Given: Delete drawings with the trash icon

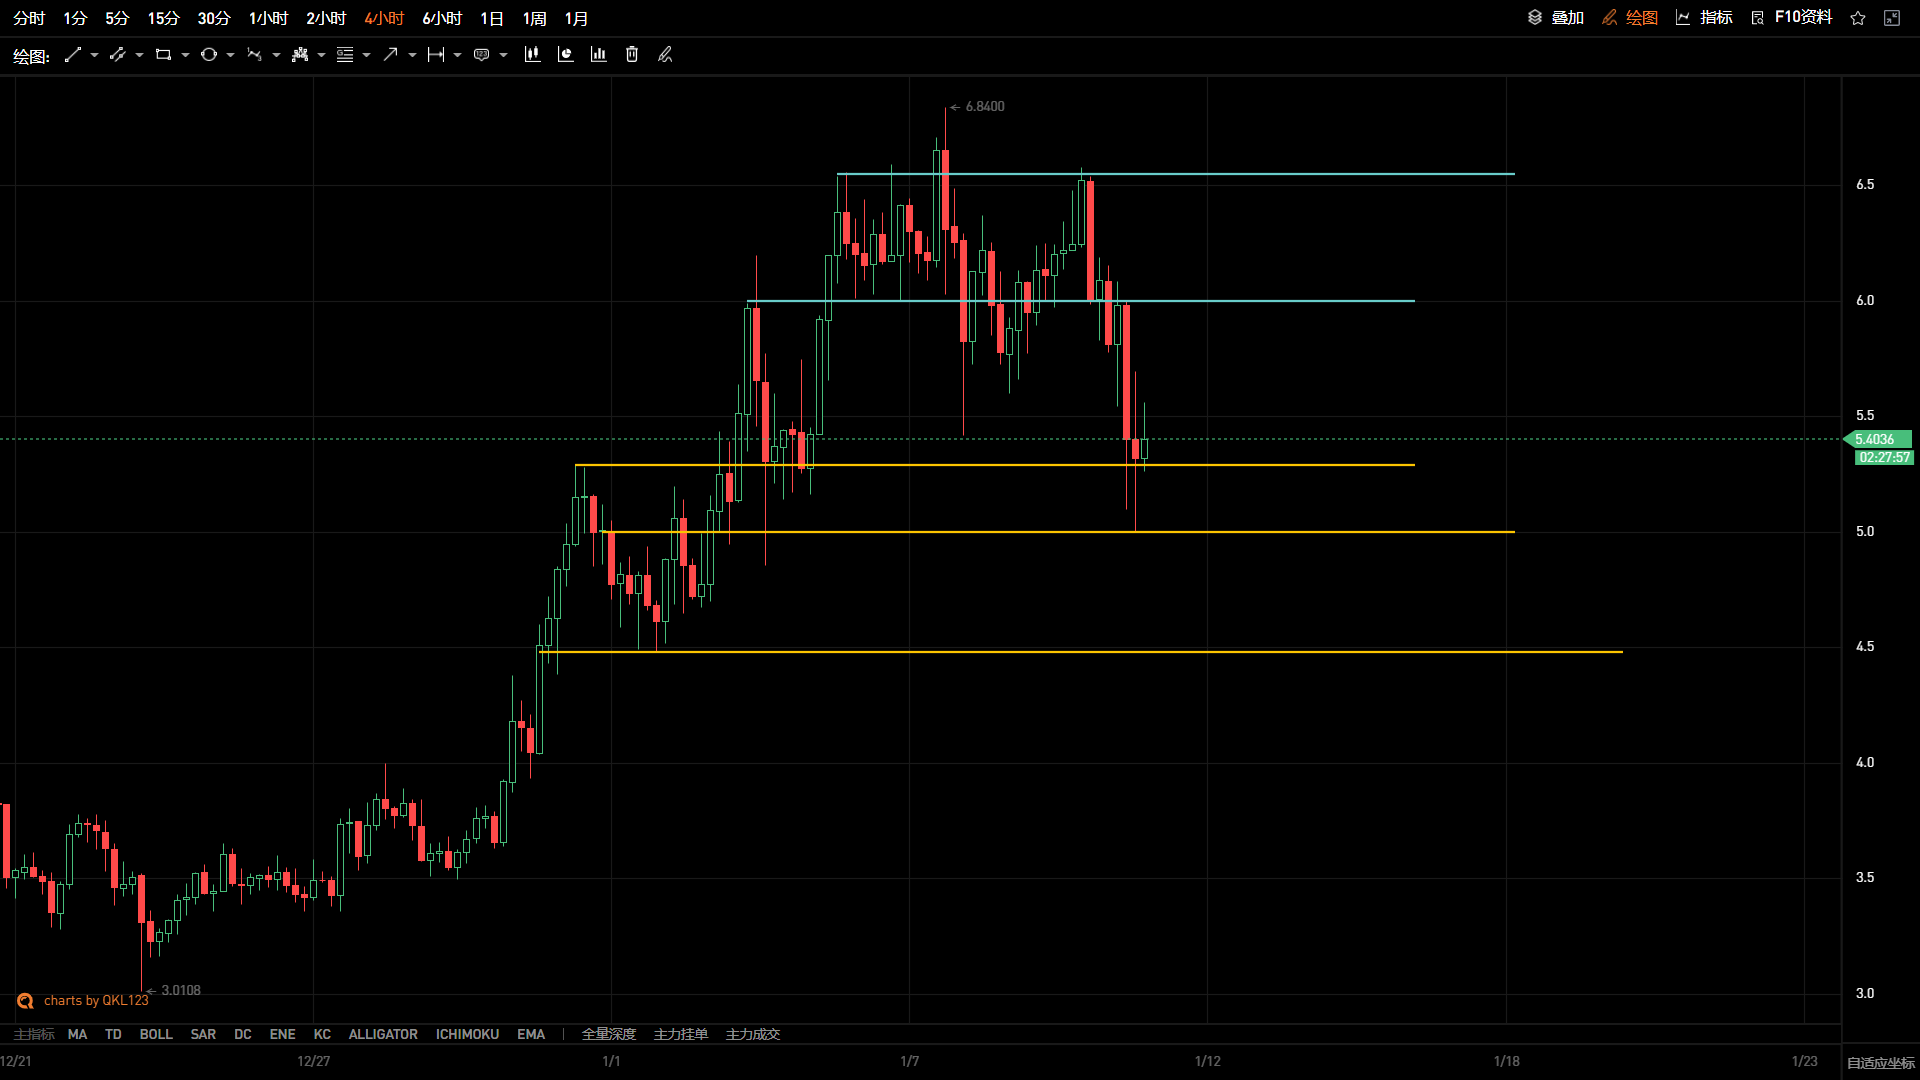Looking at the screenshot, I should (x=632, y=55).
